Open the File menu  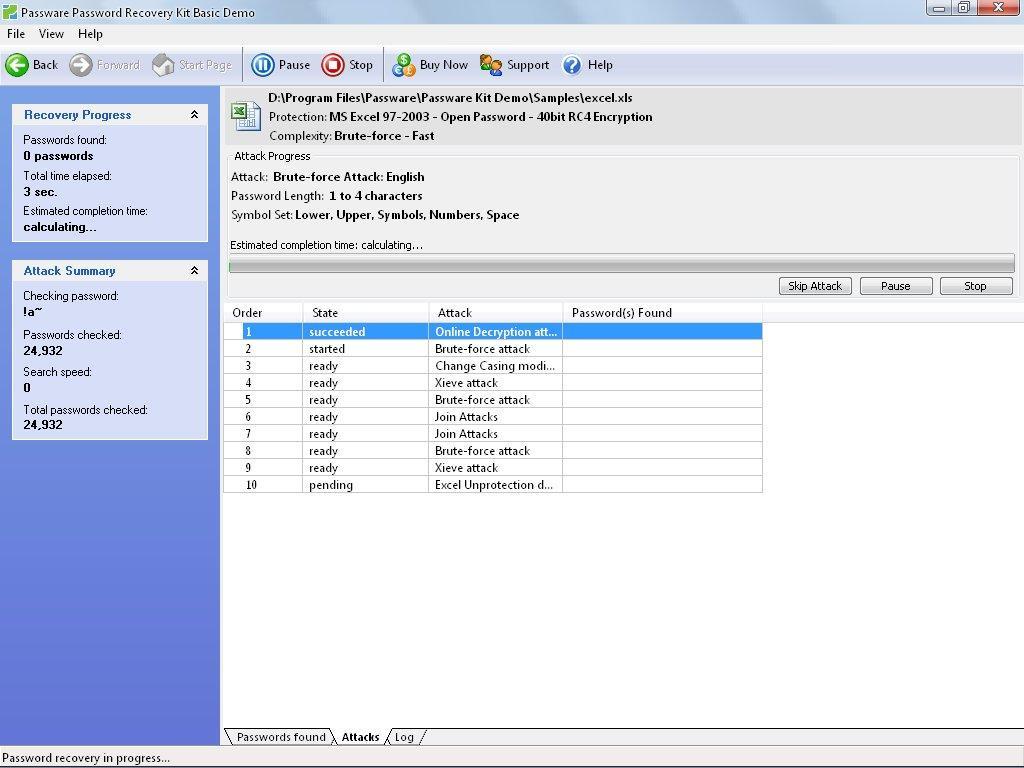coord(16,34)
